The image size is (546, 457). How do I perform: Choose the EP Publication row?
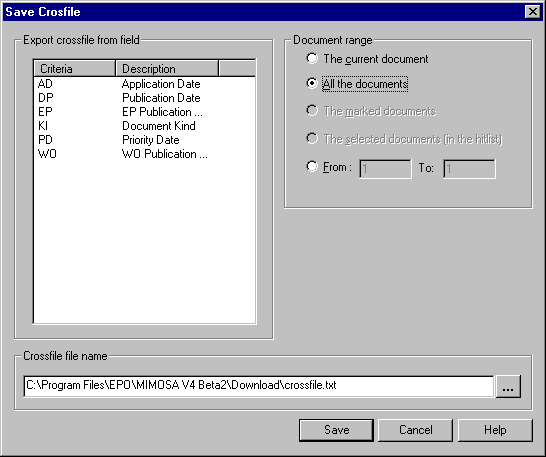click(145, 112)
